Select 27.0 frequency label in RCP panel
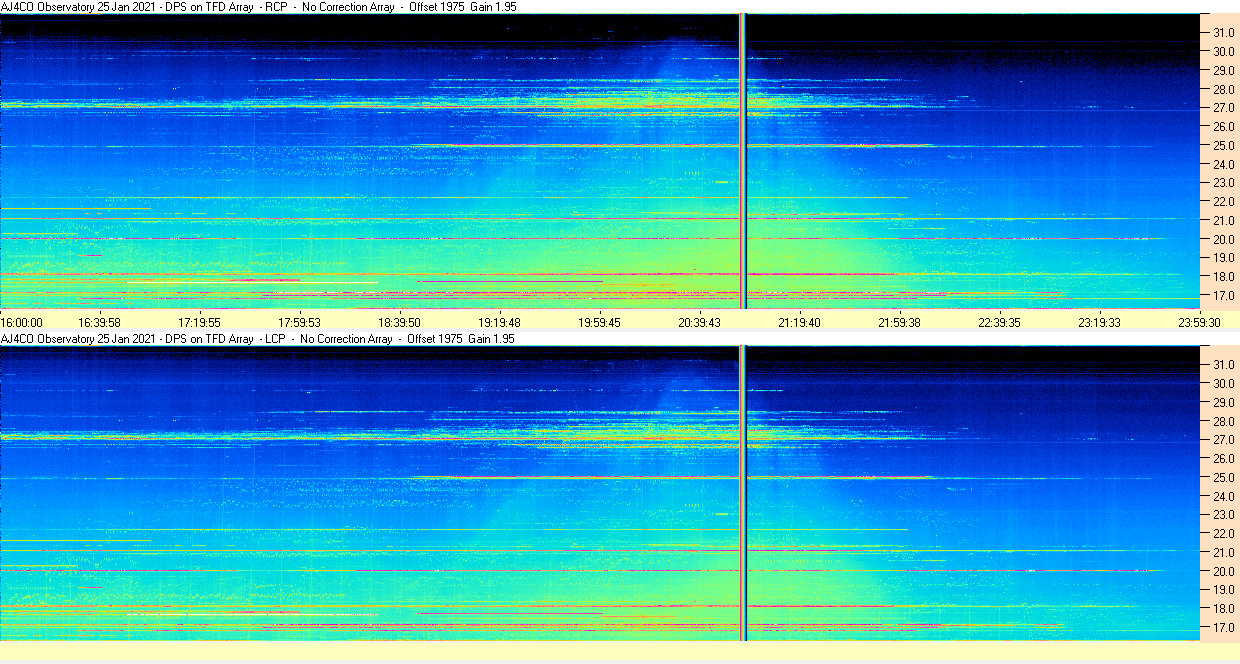Screen dimensions: 1240x664 tap(1224, 107)
